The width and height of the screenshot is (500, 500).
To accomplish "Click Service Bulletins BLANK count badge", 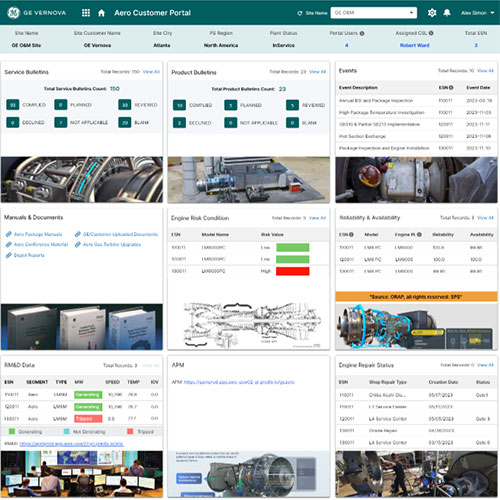I will (125, 123).
